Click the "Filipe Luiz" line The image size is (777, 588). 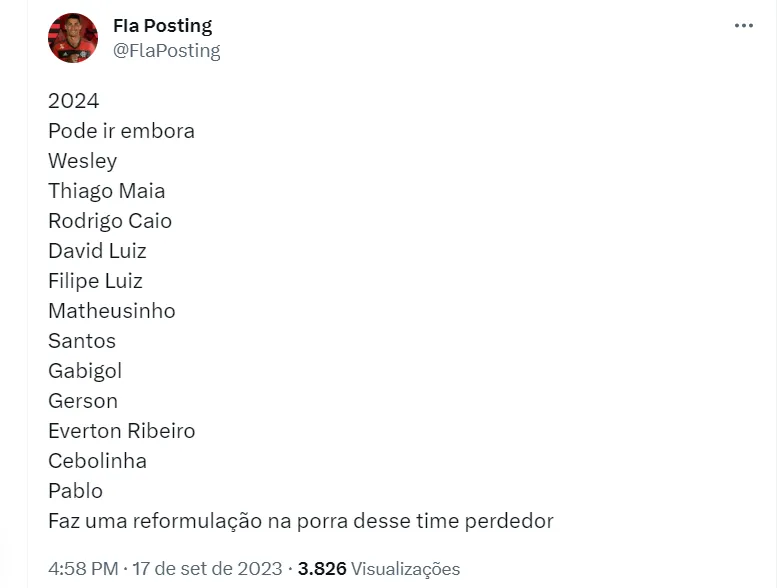[x=95, y=281]
